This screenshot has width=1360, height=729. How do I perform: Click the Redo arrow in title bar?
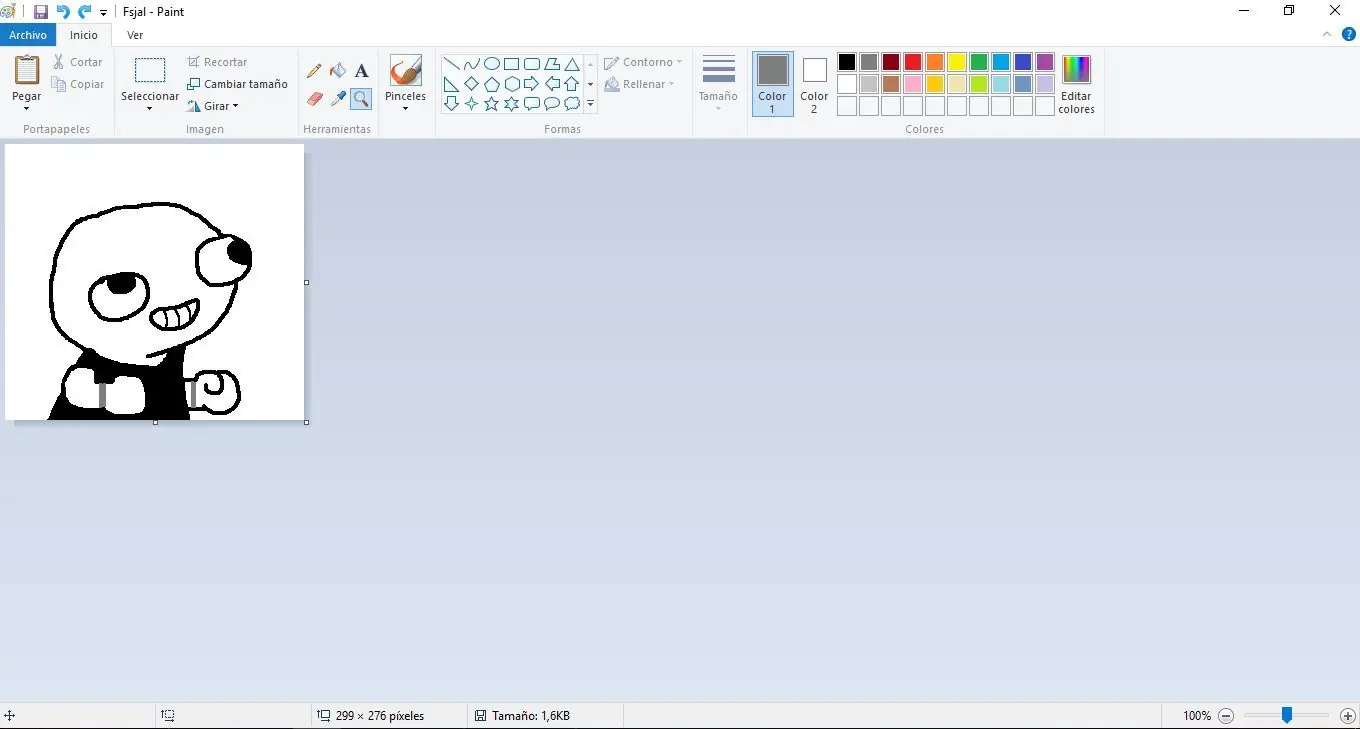[x=85, y=12]
